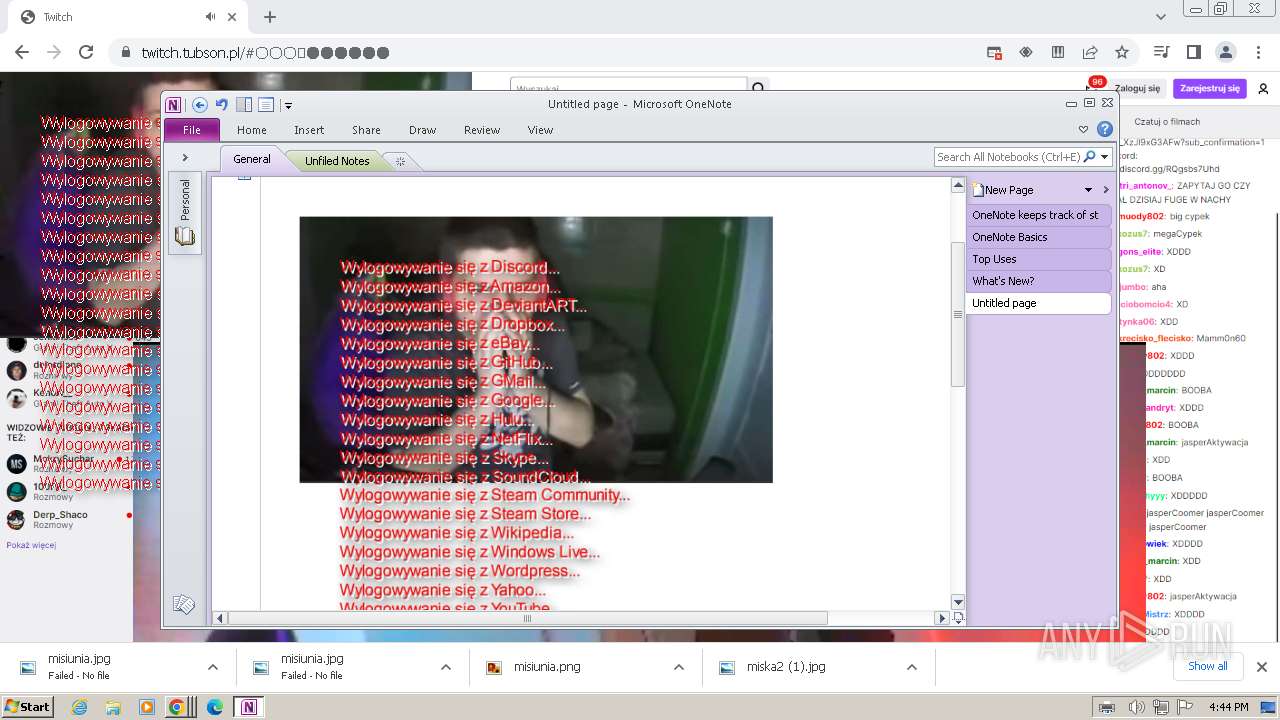Screen dimensions: 1280x720
Task: Expand the OneNote ribbon with the chevron
Action: click(1083, 129)
